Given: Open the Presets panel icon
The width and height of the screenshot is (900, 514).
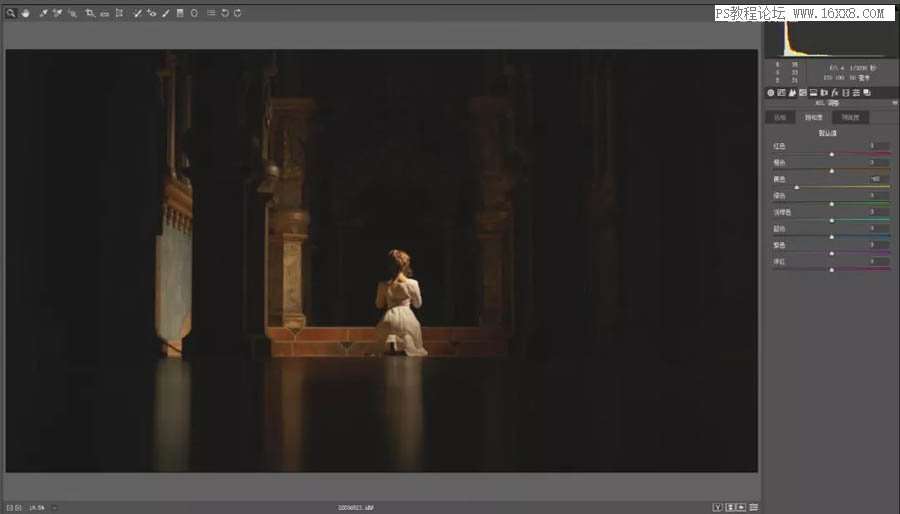Looking at the screenshot, I should [856, 92].
